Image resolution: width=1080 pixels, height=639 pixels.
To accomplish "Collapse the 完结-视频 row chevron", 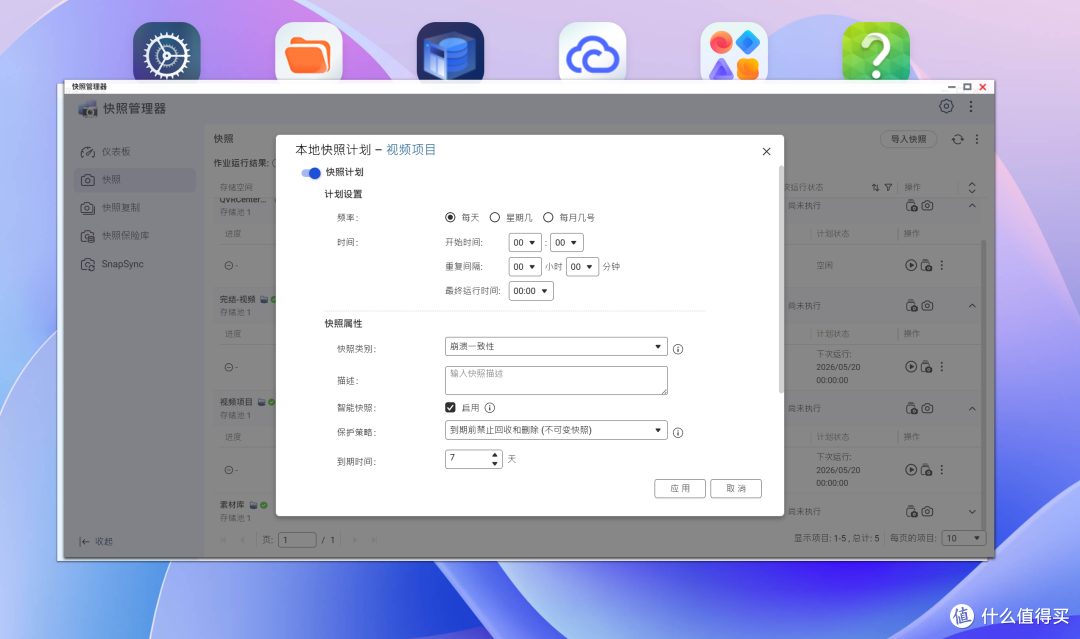I will click(972, 305).
